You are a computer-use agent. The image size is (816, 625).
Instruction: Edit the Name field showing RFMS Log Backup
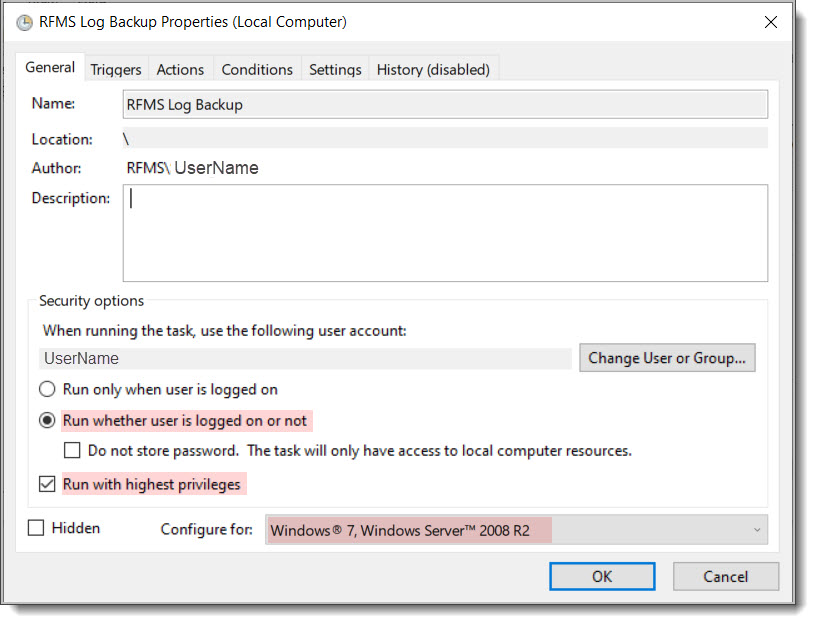pos(445,103)
